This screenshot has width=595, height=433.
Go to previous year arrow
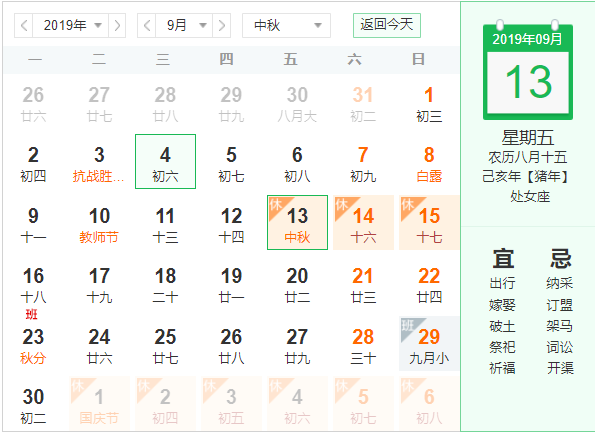pyautogui.click(x=24, y=25)
